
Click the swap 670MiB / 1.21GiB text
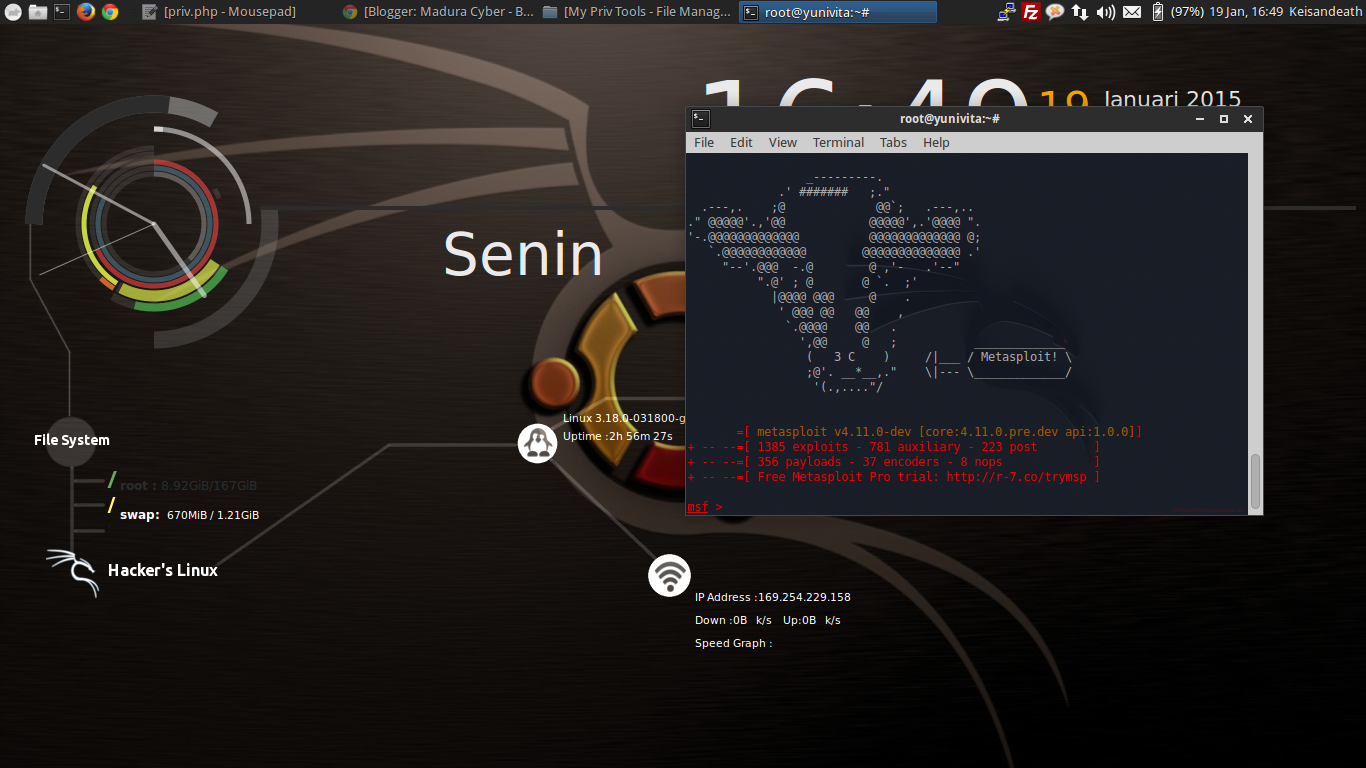(189, 515)
